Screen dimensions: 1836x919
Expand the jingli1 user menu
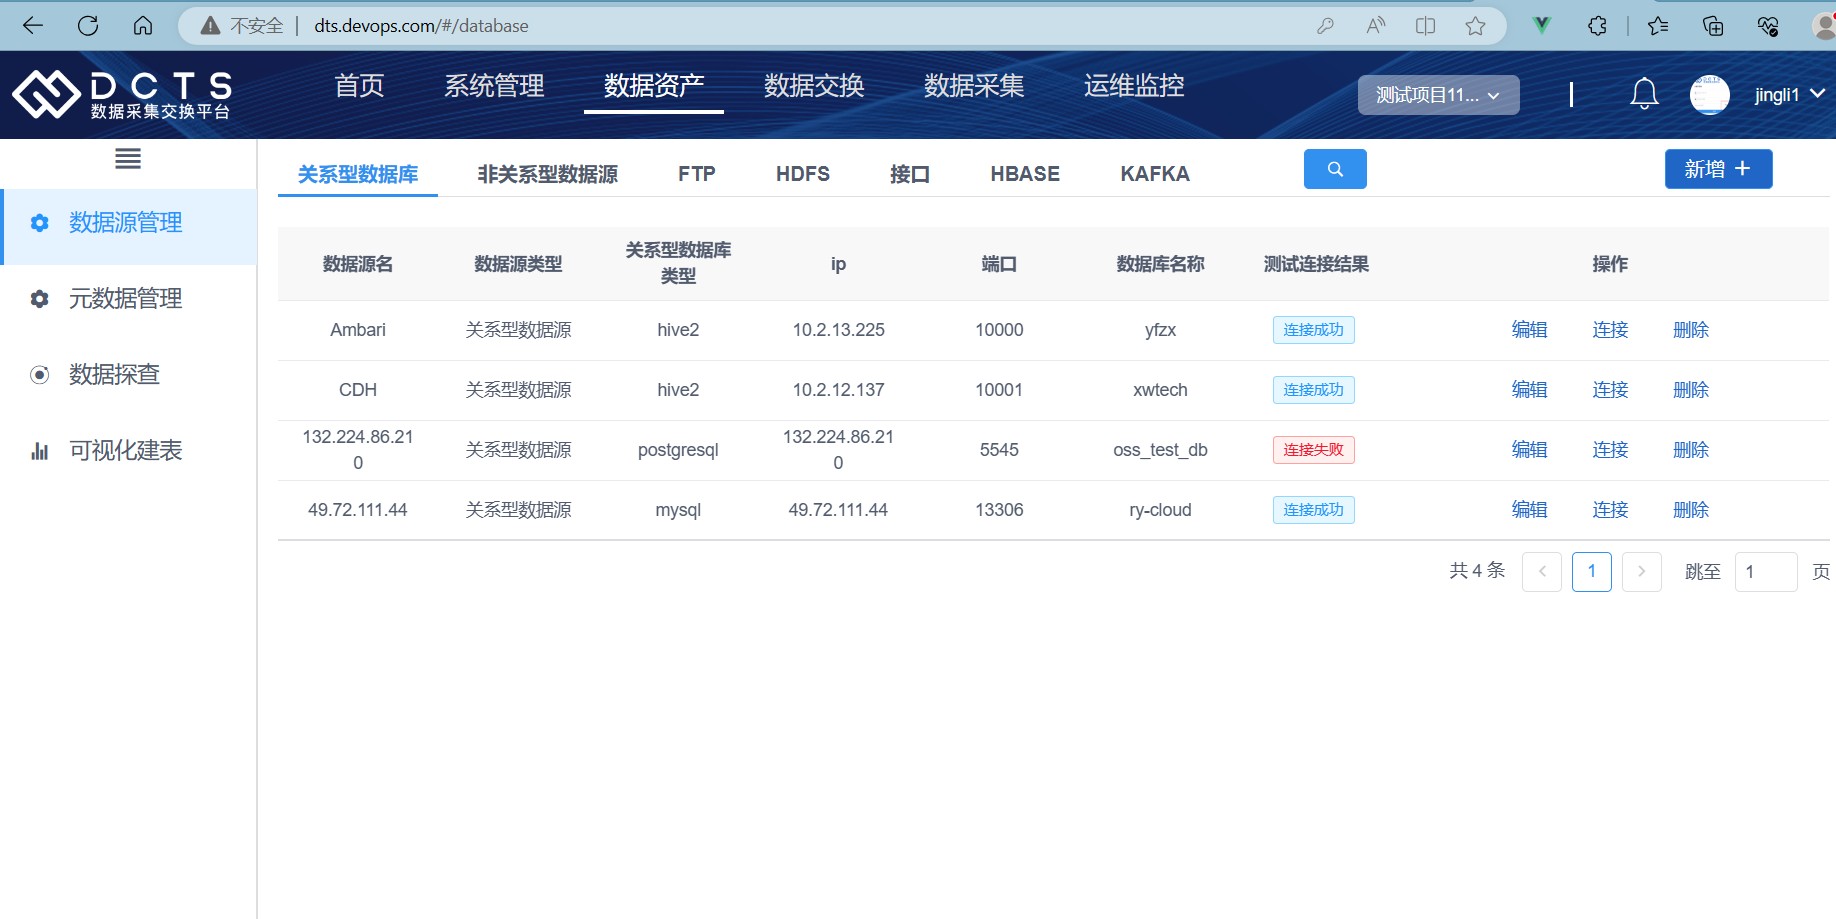click(x=1790, y=95)
